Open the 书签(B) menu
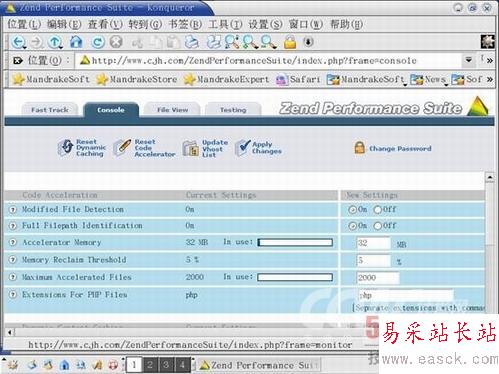 pyautogui.click(x=185, y=24)
